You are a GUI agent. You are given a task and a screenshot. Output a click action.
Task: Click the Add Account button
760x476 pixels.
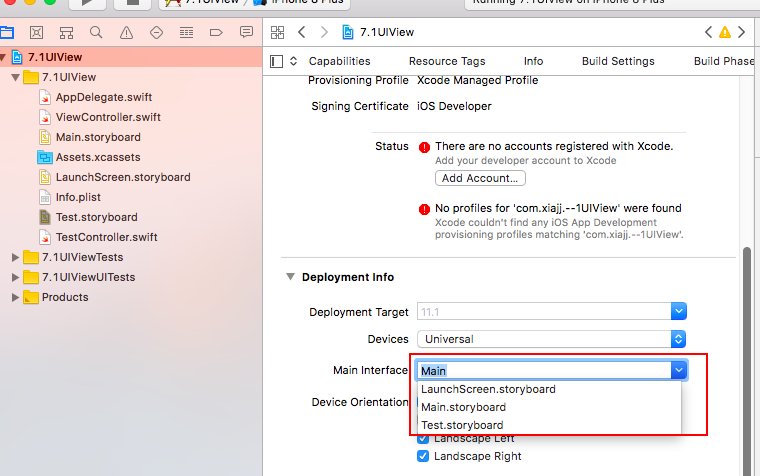[480, 178]
